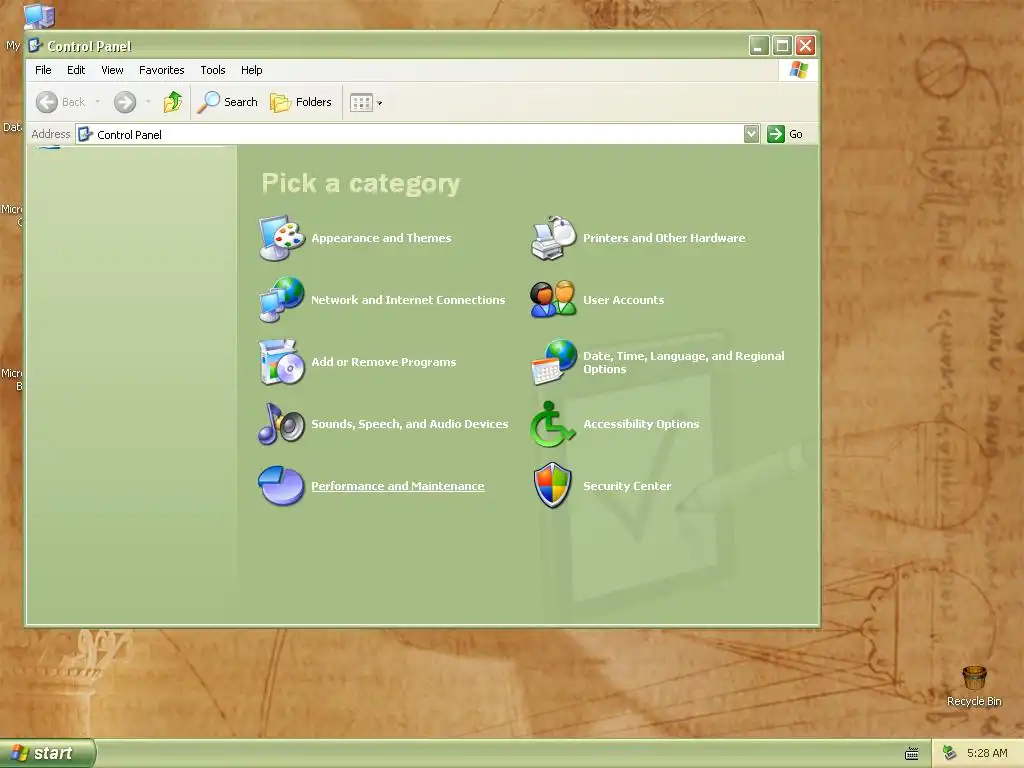Open the Security Center link

pos(627,487)
